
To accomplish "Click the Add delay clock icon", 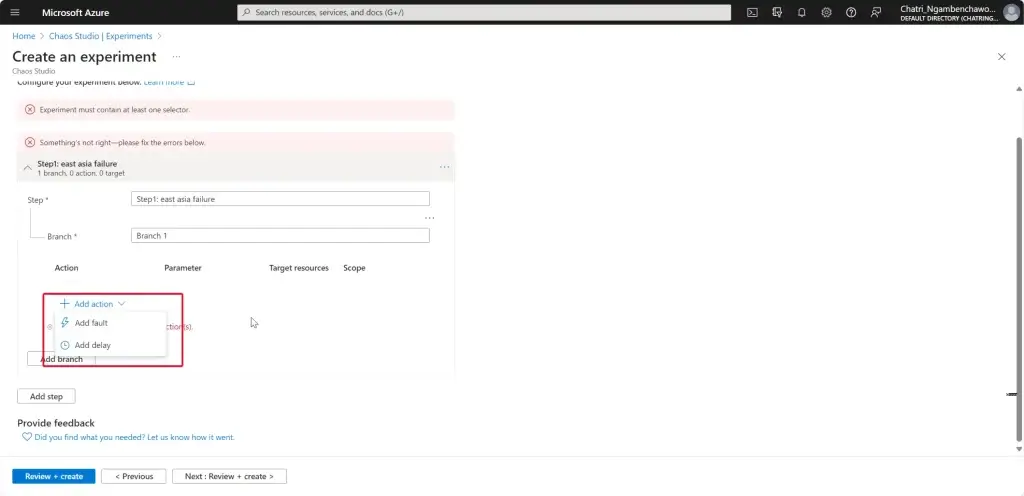I will pyautogui.click(x=65, y=345).
